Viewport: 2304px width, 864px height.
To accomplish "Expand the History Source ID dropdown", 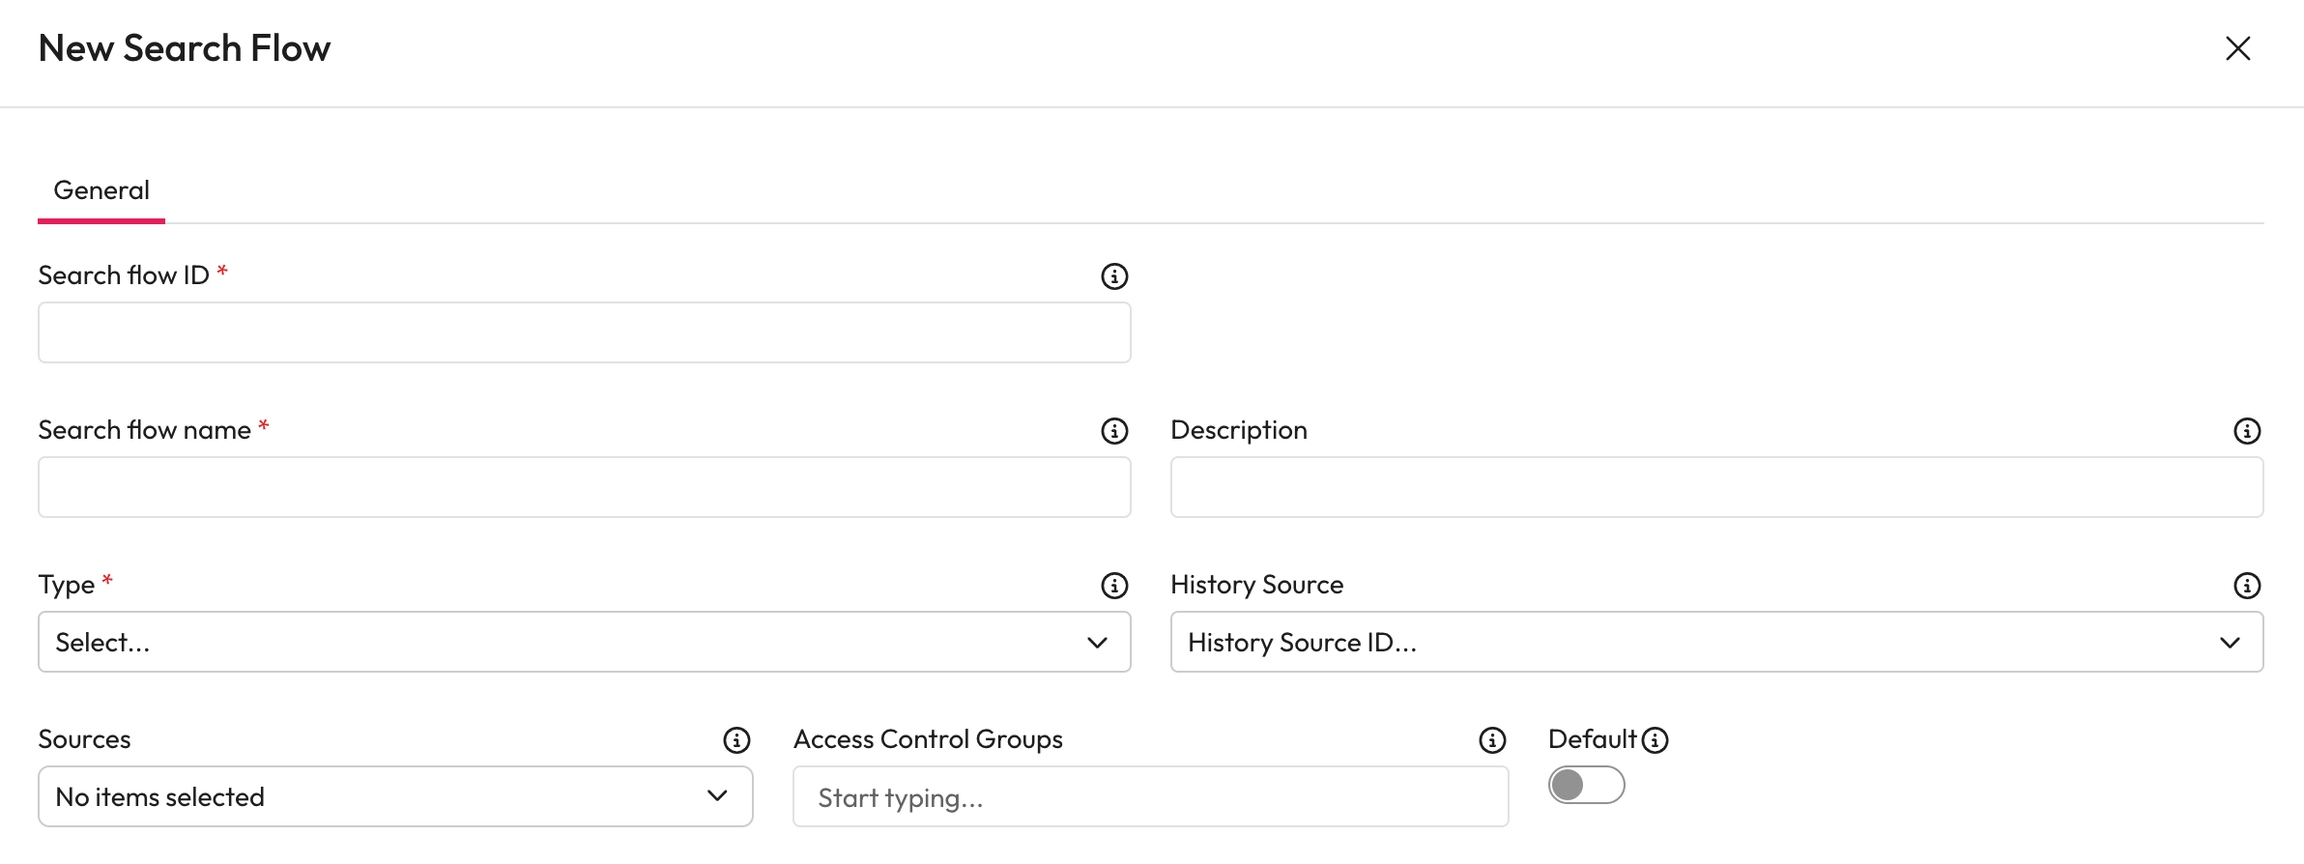I will [1716, 642].
